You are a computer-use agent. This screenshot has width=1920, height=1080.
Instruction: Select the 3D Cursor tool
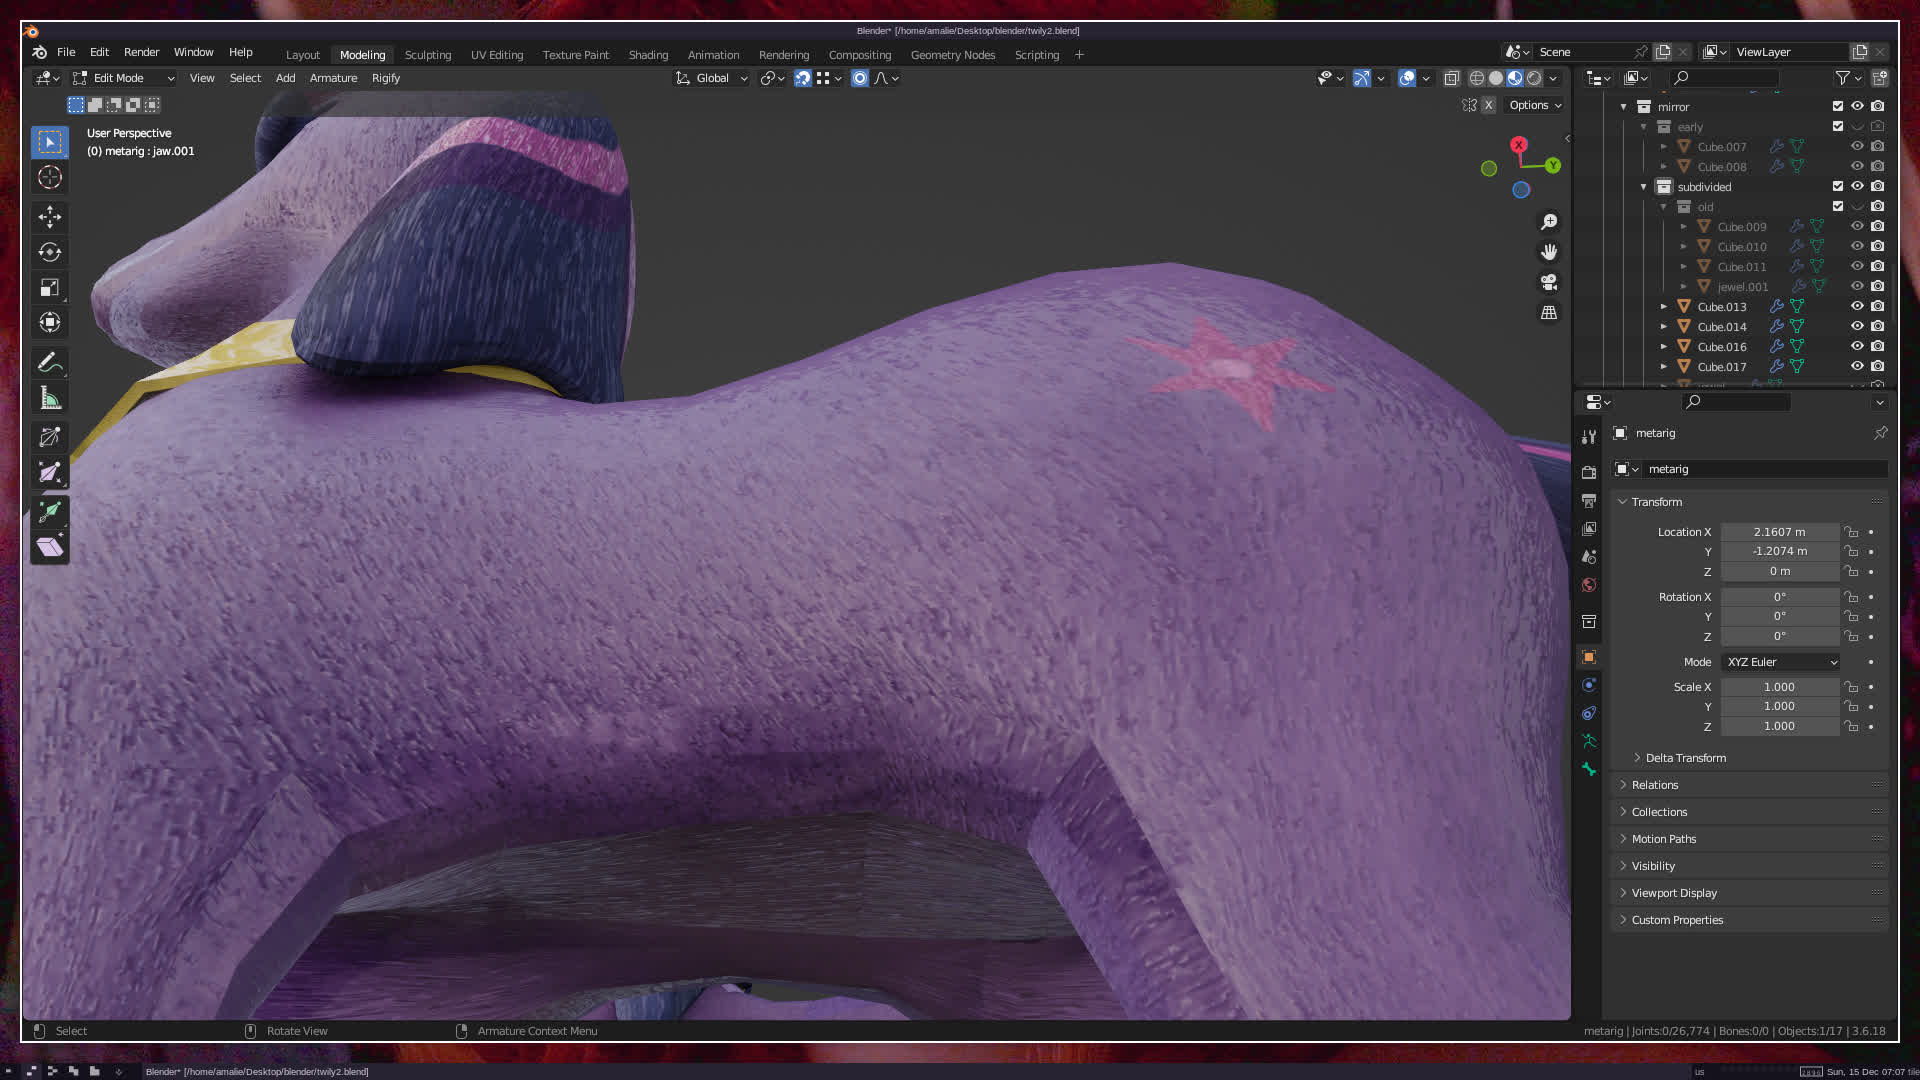[50, 178]
